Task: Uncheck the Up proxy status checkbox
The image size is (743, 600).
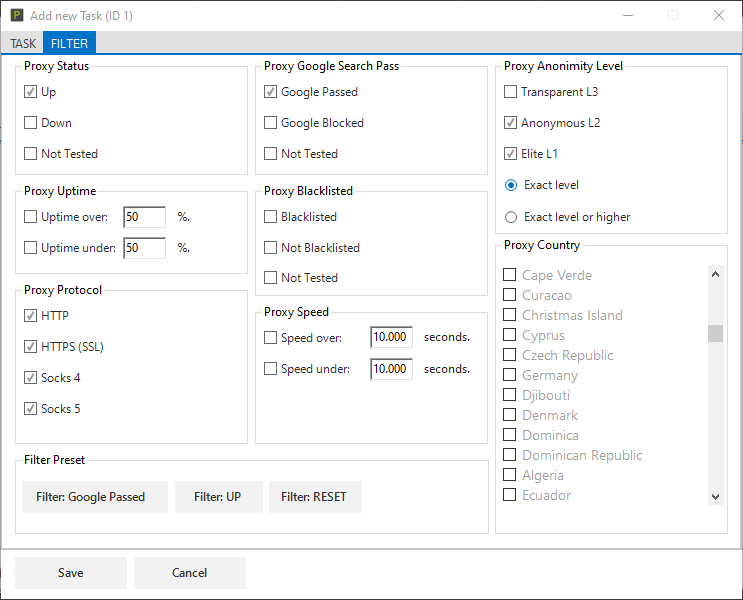Action: [31, 92]
